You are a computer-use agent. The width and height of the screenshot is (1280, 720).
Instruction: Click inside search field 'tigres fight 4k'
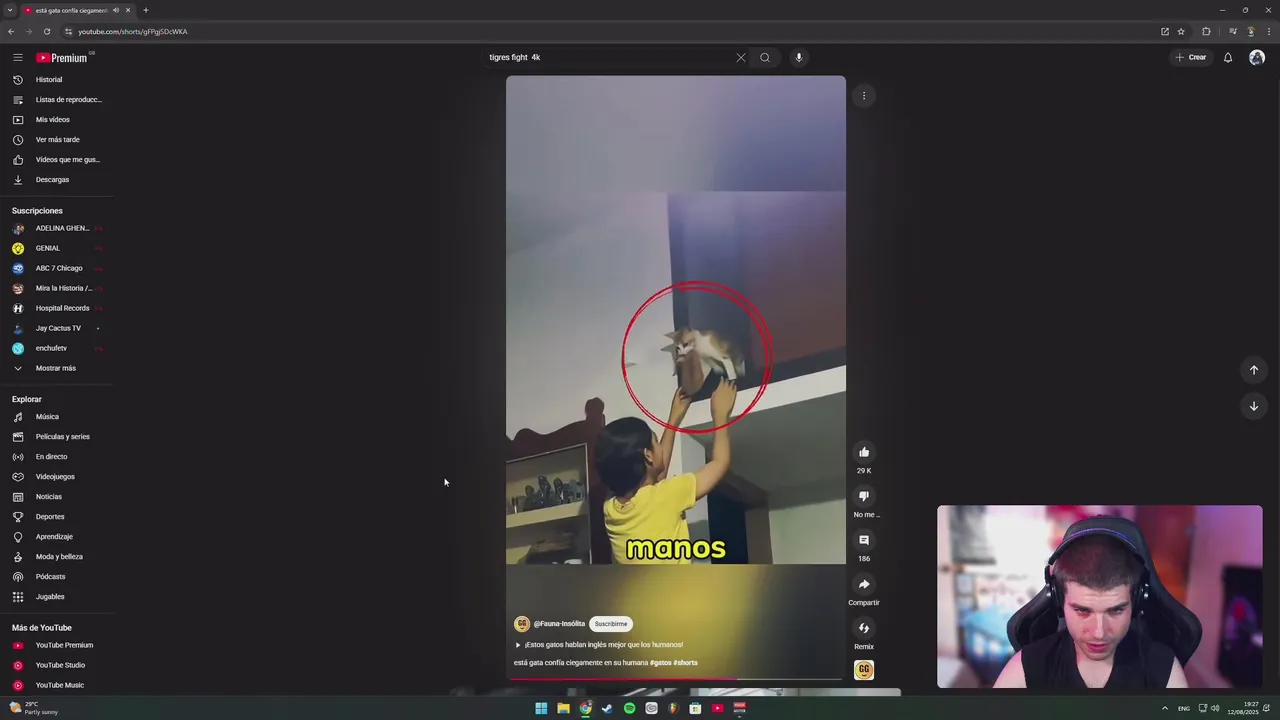[608, 57]
